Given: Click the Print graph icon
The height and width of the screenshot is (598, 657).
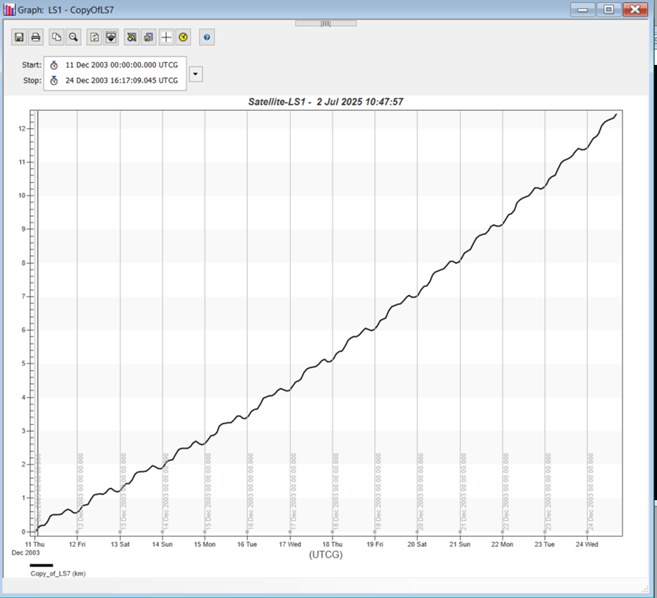Looking at the screenshot, I should pyautogui.click(x=36, y=37).
